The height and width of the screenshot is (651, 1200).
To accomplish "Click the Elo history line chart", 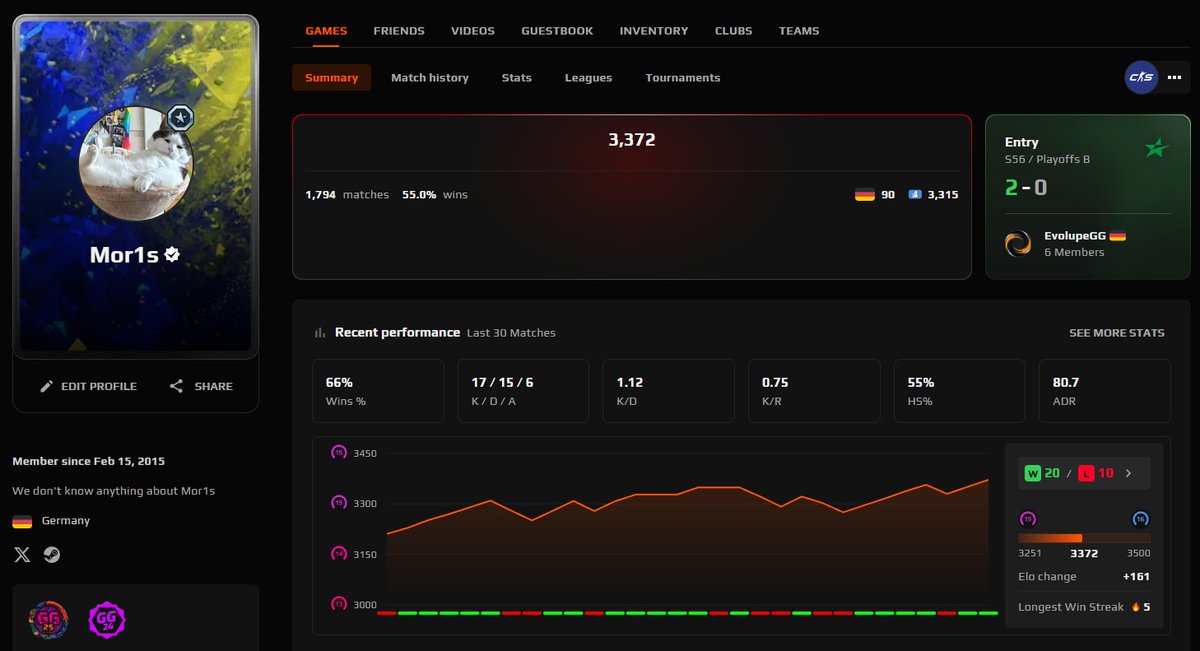I will [x=688, y=528].
